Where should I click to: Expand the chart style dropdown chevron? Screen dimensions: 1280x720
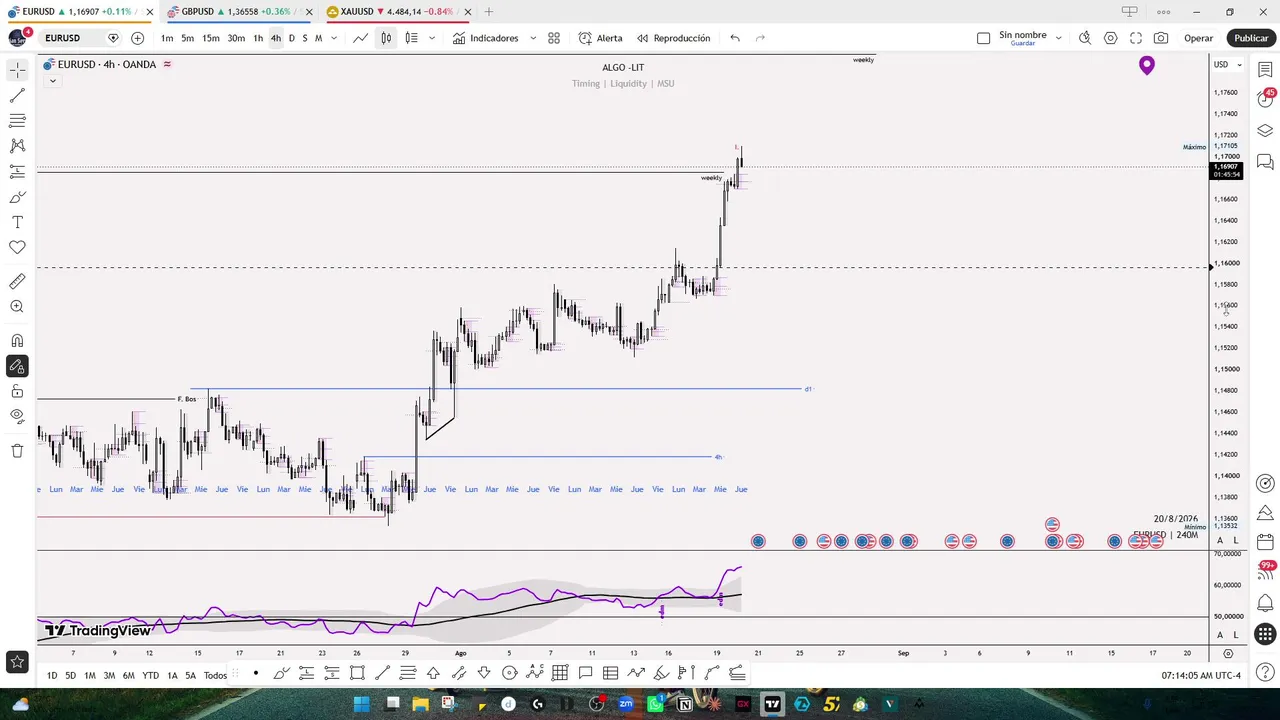[x=432, y=38]
